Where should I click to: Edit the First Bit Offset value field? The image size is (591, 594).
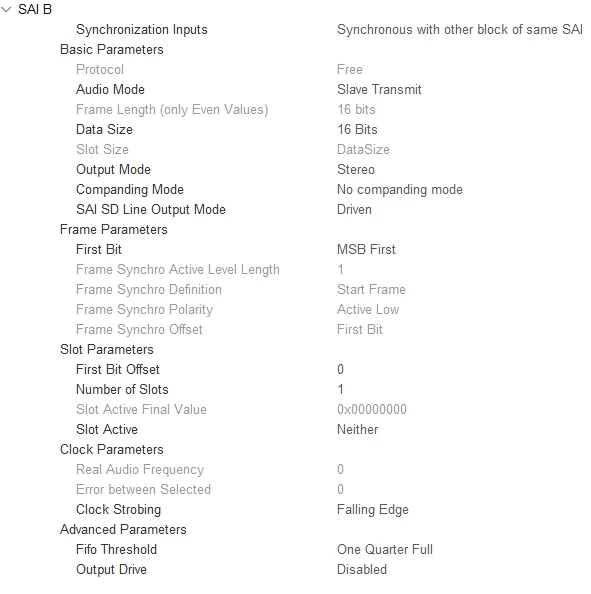[341, 369]
